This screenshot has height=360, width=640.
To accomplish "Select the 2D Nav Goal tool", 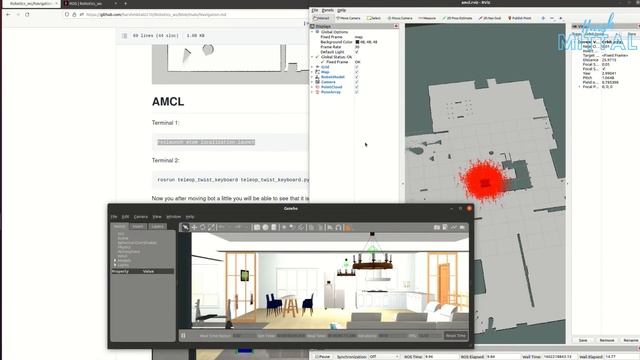I will [x=489, y=18].
